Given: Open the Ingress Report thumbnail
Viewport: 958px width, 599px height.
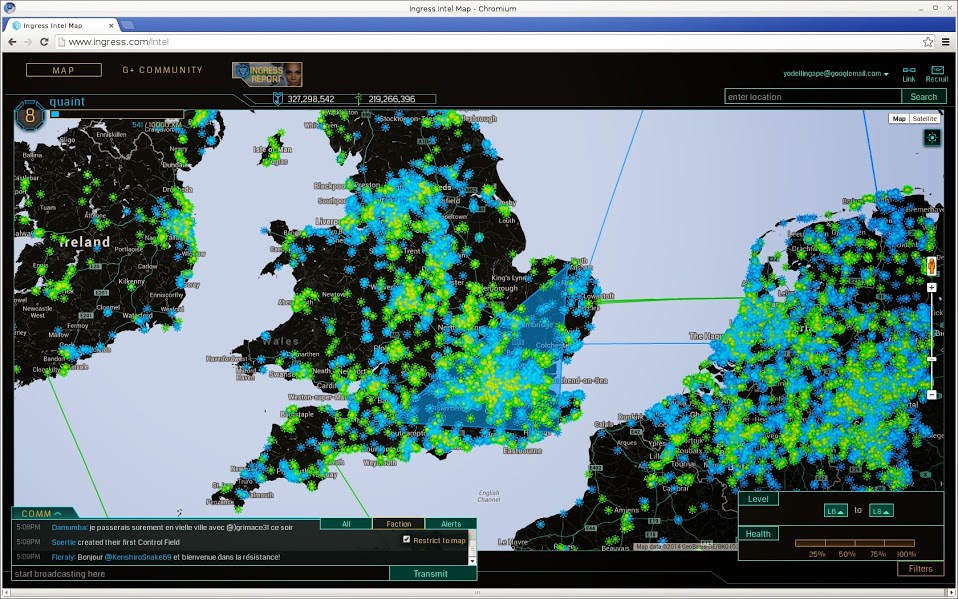Looking at the screenshot, I should [267, 73].
